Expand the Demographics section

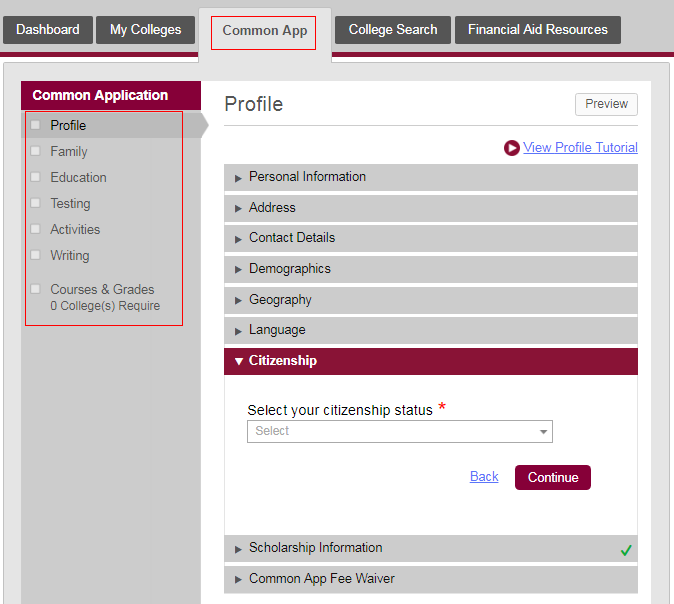coord(431,269)
